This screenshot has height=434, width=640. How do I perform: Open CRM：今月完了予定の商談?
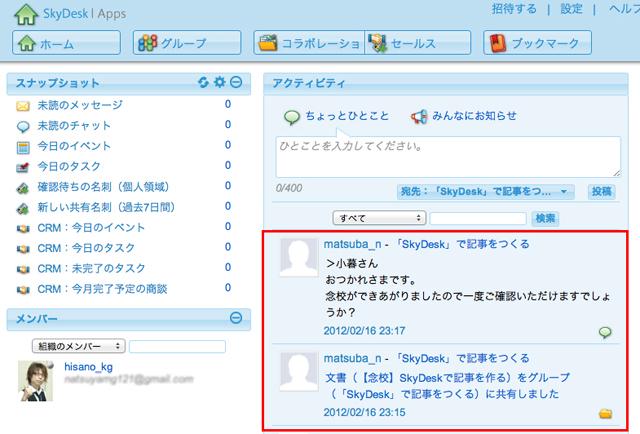[102, 289]
